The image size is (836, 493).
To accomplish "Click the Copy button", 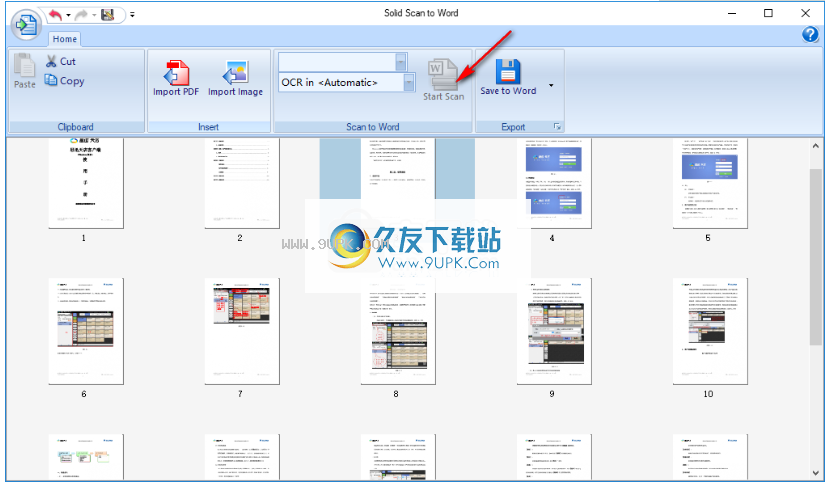I will (x=65, y=80).
